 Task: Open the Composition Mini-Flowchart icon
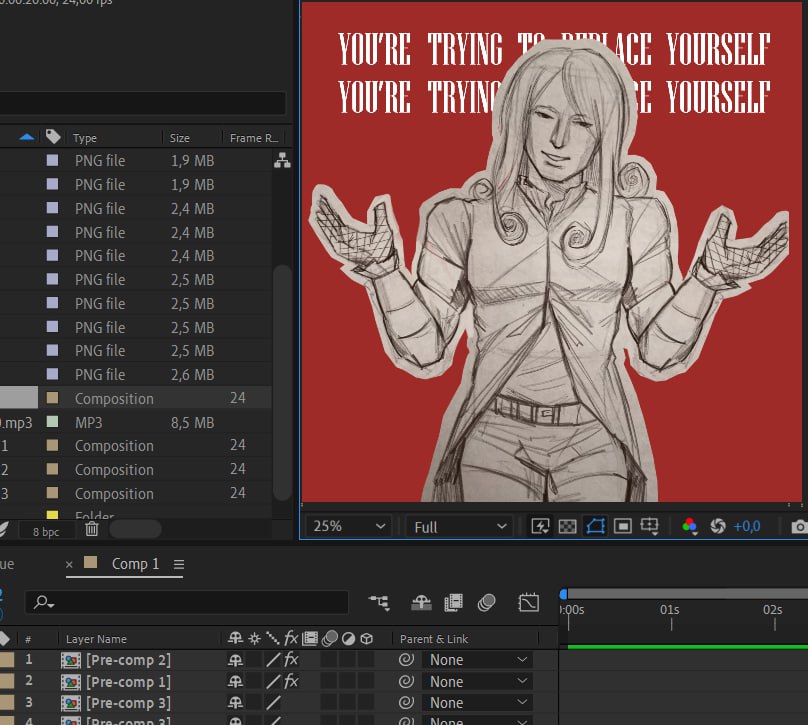coord(379,602)
